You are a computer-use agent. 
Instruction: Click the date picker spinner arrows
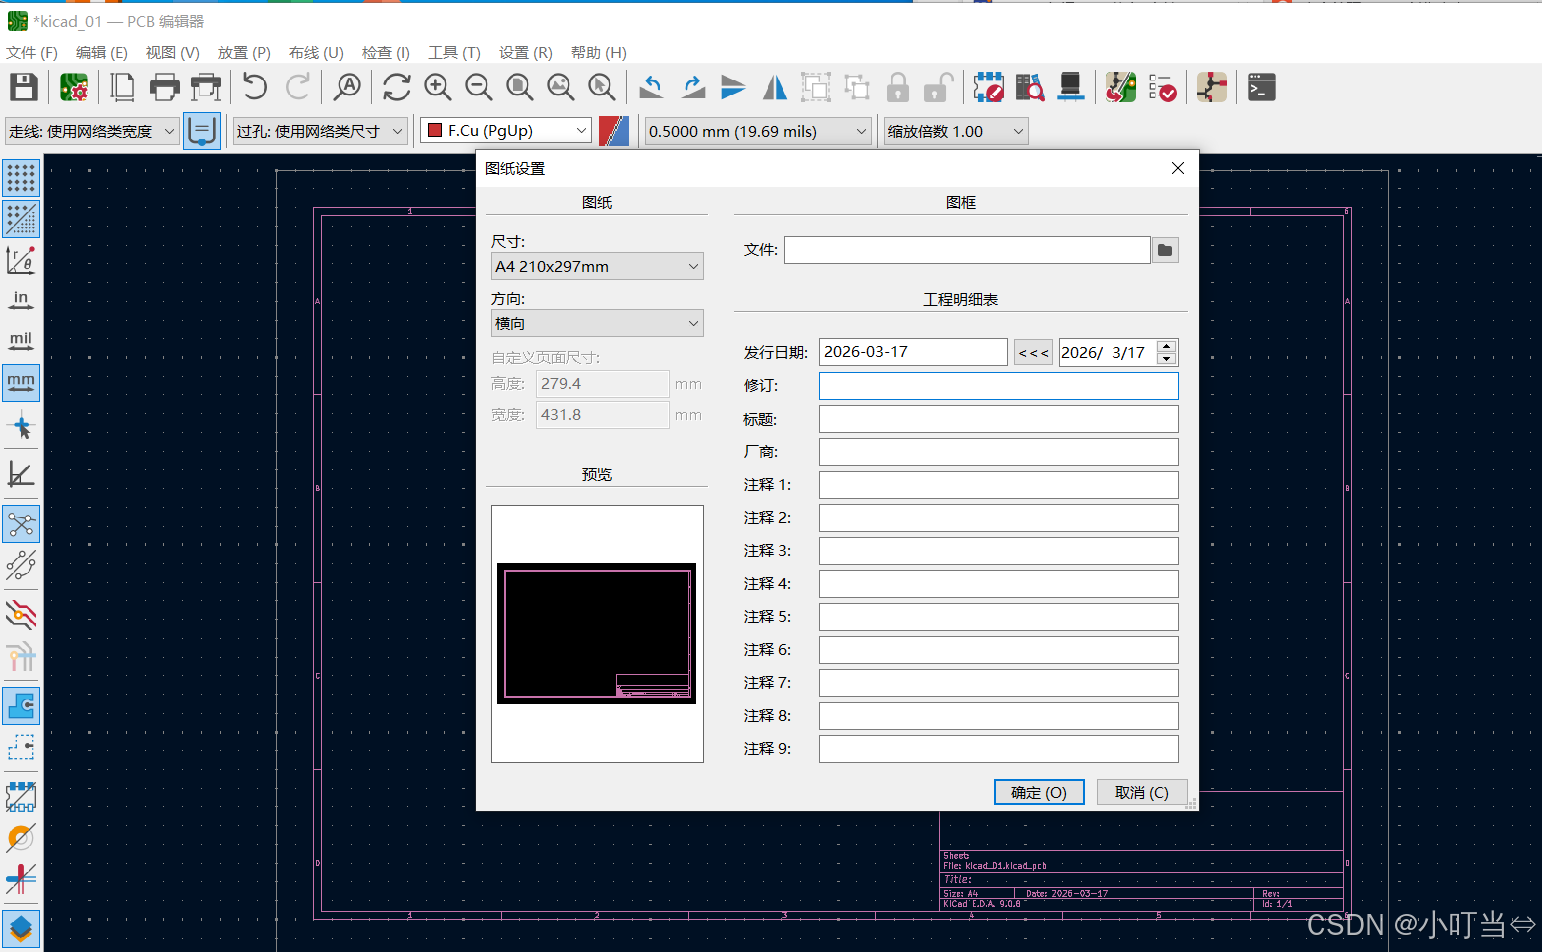click(1166, 352)
